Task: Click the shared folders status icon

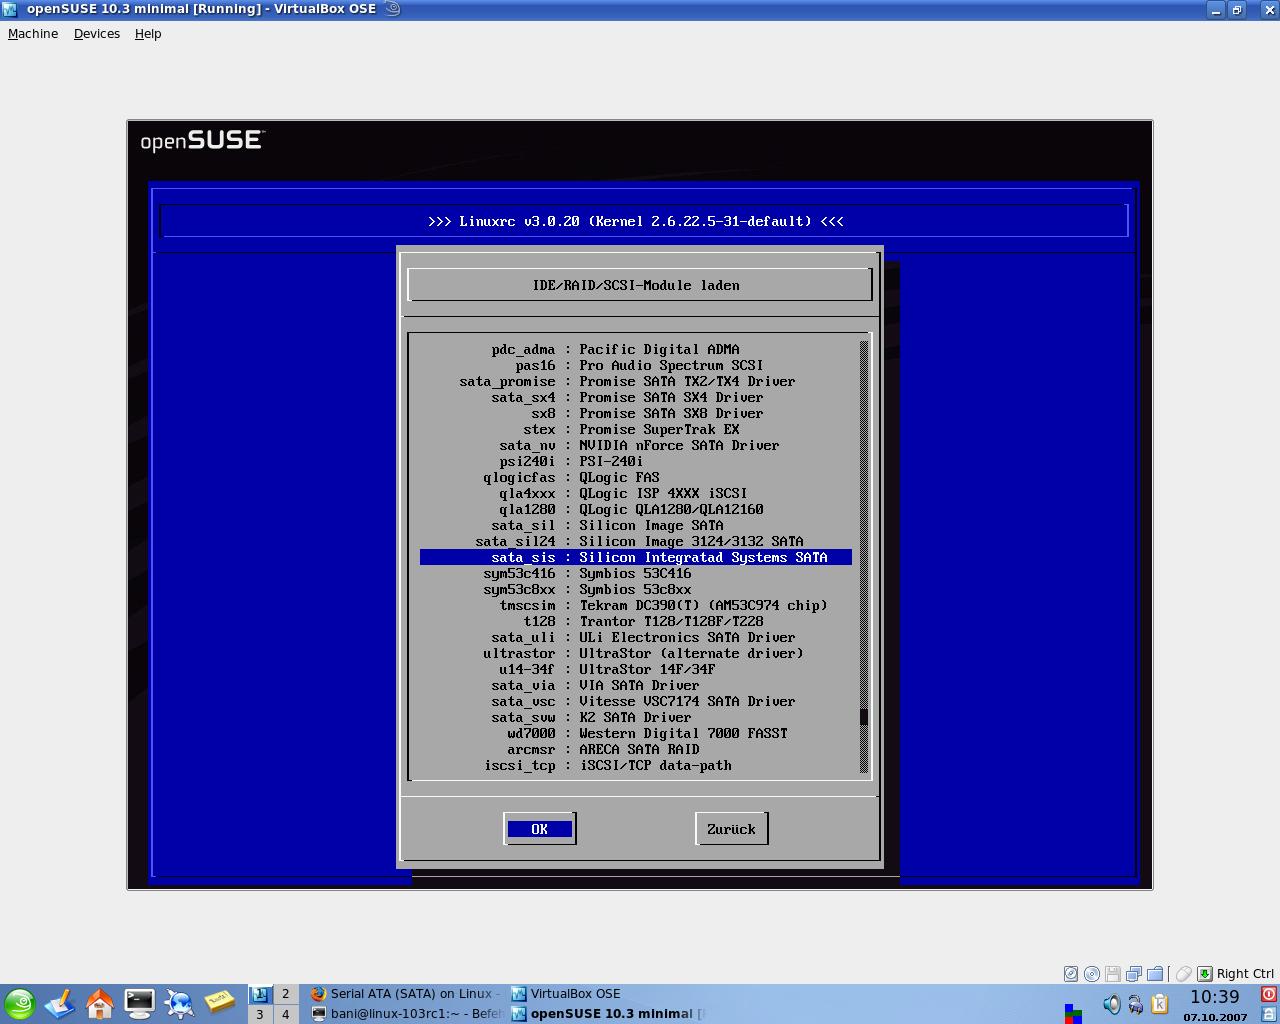Action: pyautogui.click(x=1155, y=973)
